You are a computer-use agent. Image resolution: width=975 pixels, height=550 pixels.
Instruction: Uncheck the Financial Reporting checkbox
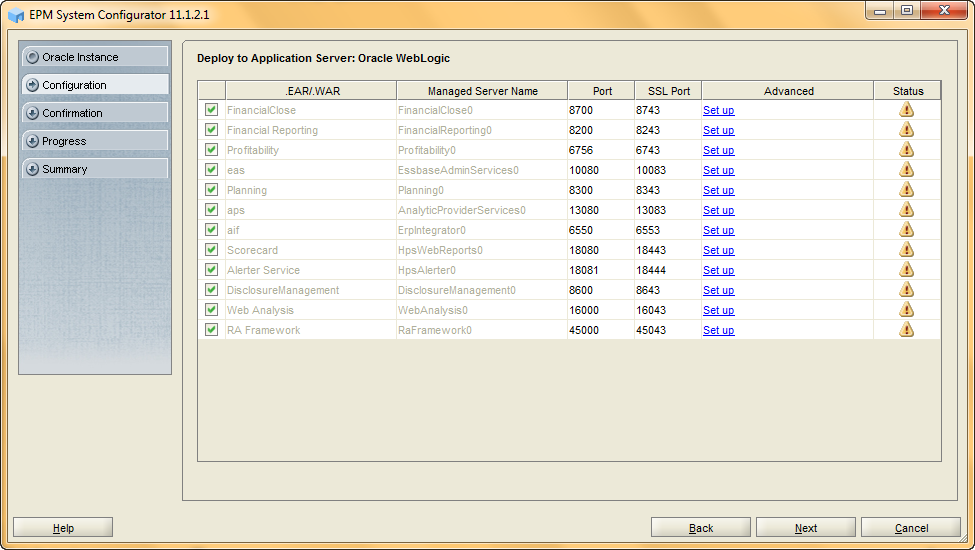(x=211, y=130)
